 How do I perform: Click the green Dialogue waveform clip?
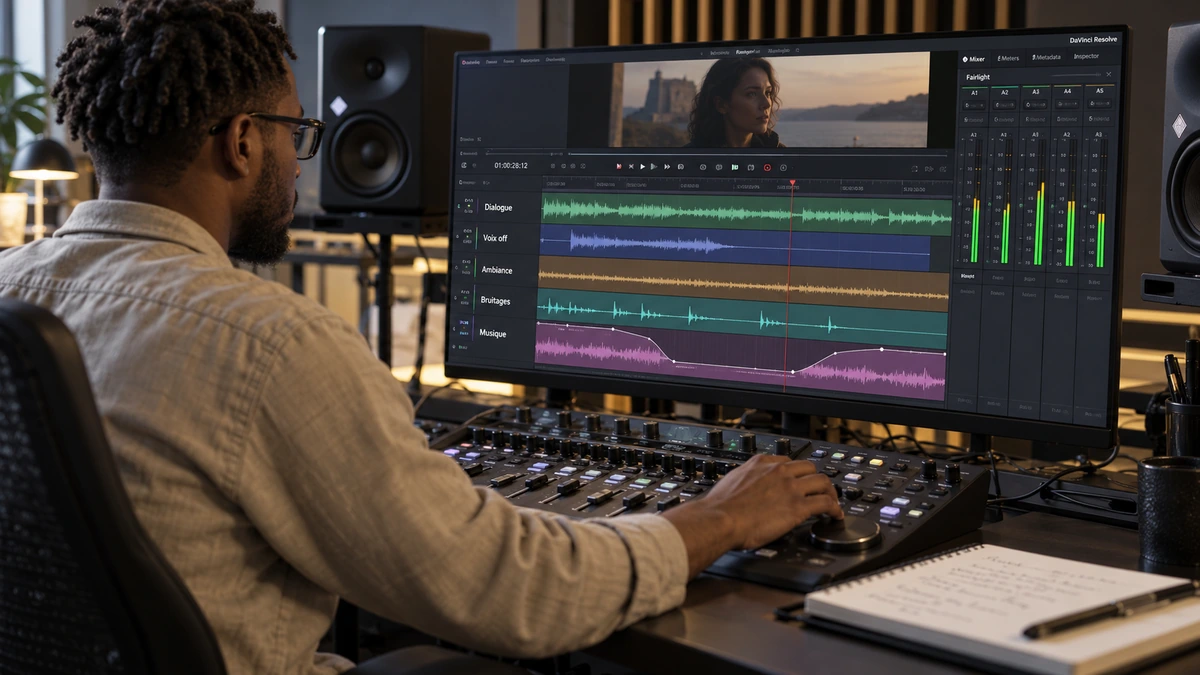tap(746, 212)
